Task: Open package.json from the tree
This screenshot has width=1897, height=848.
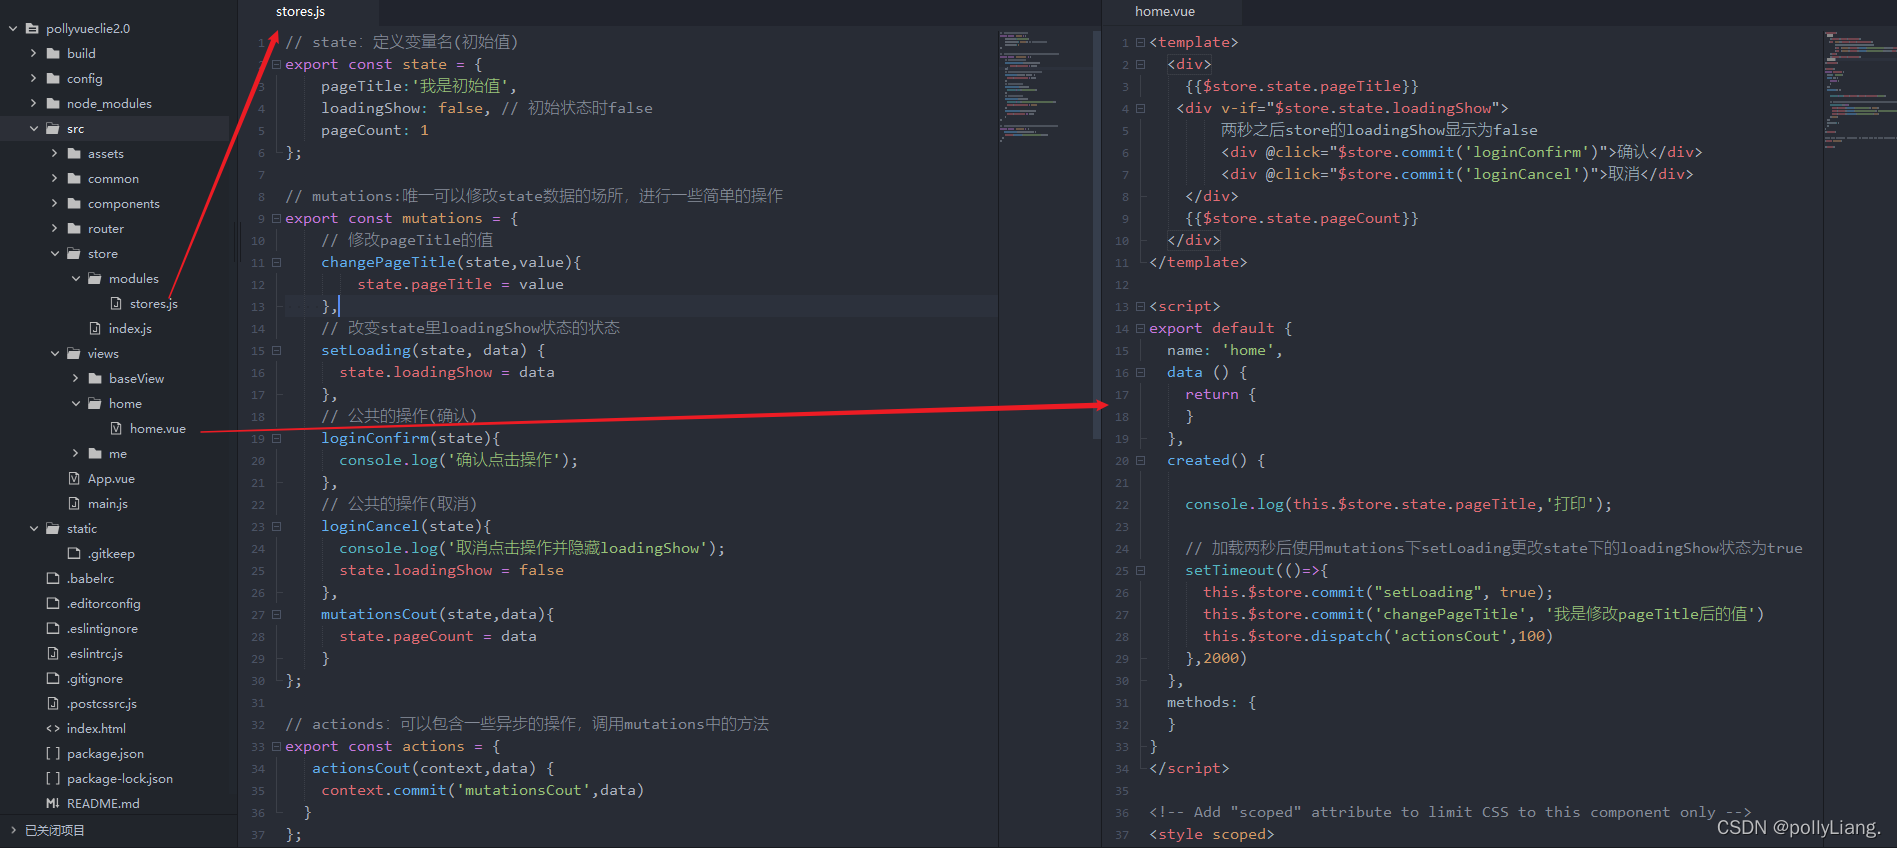Action: point(105,754)
